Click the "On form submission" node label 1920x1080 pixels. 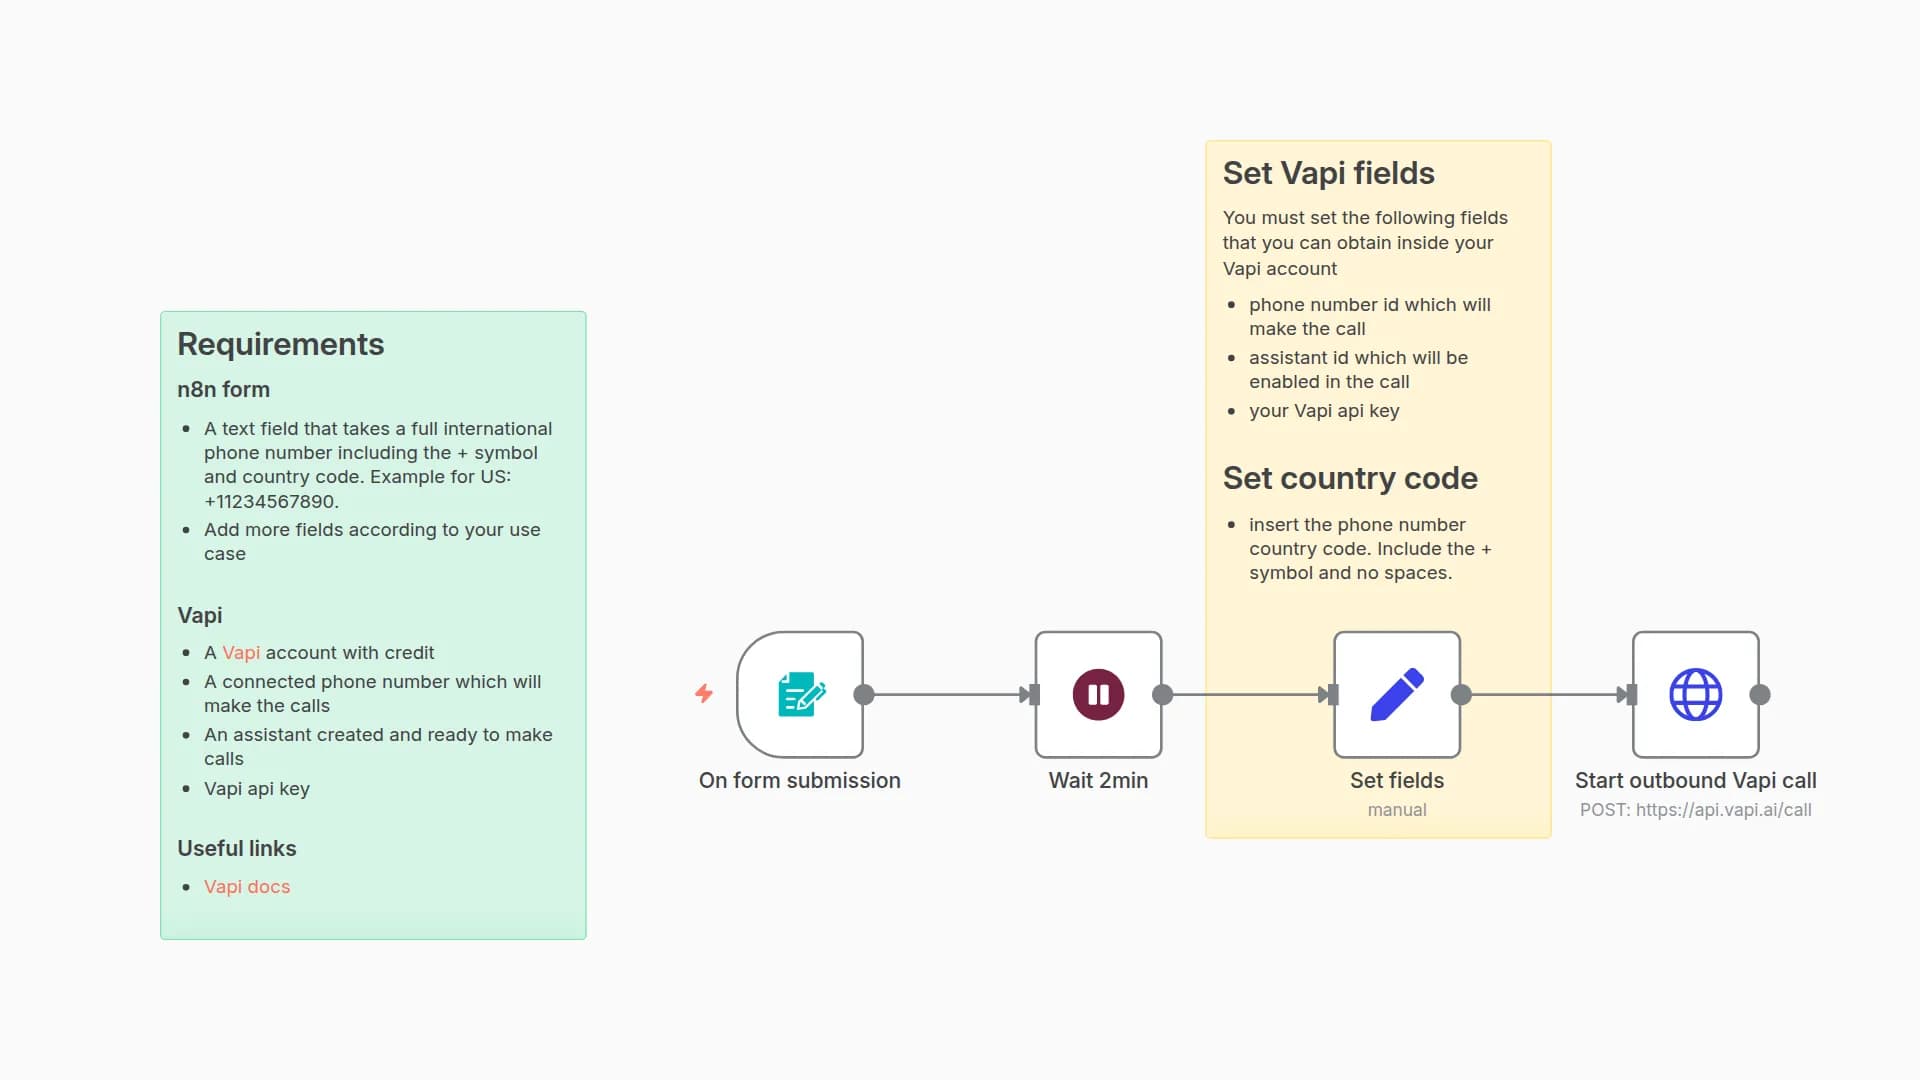[799, 780]
